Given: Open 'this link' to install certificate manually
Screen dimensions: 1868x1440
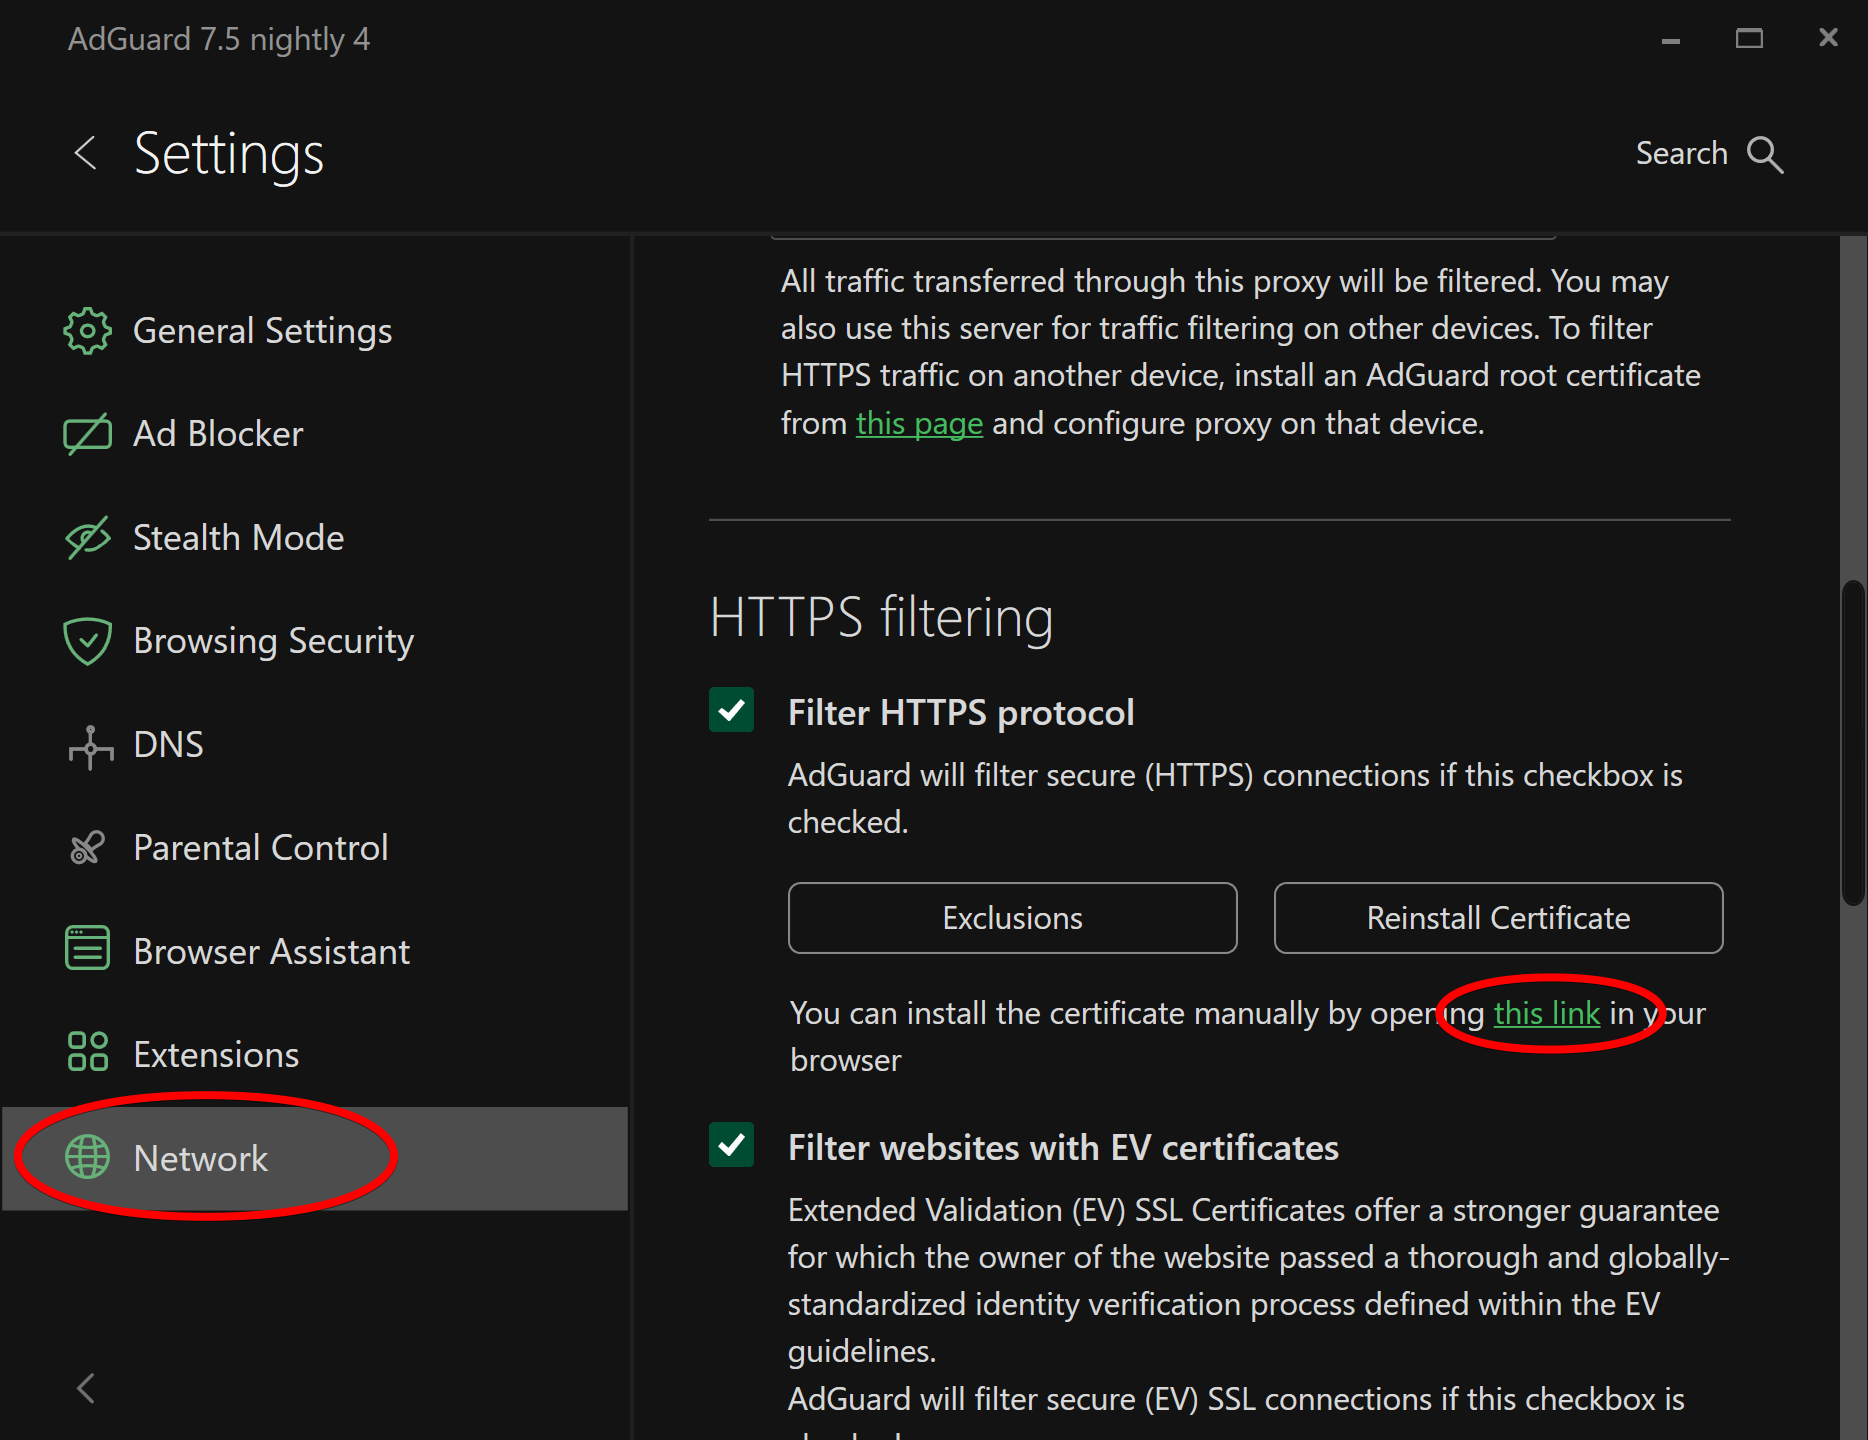Looking at the screenshot, I should [x=1547, y=1014].
